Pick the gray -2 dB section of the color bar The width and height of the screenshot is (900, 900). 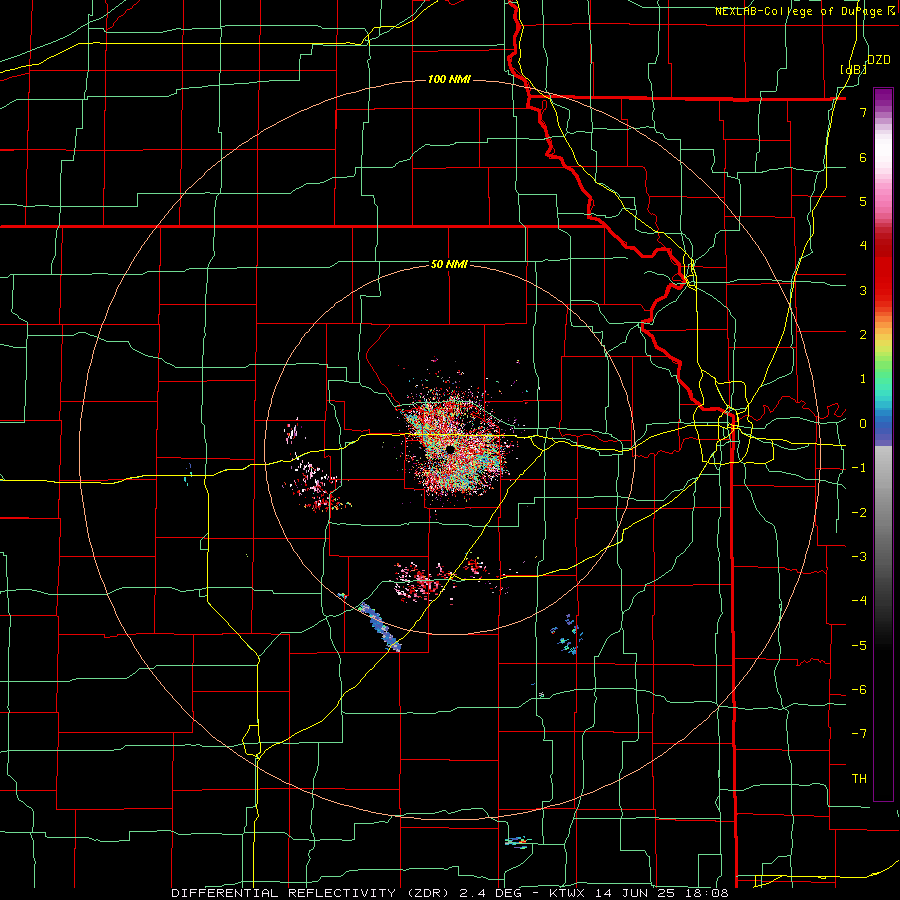click(883, 512)
